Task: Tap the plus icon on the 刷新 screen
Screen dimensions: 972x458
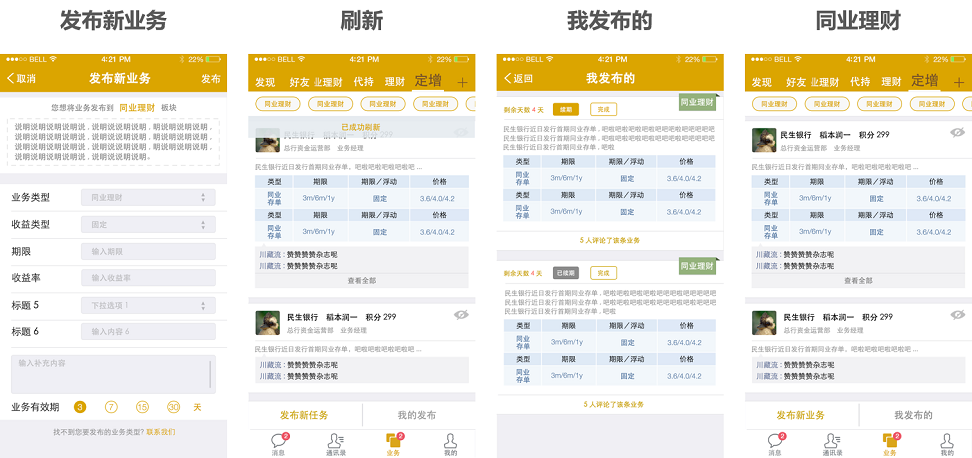Action: coord(462,82)
